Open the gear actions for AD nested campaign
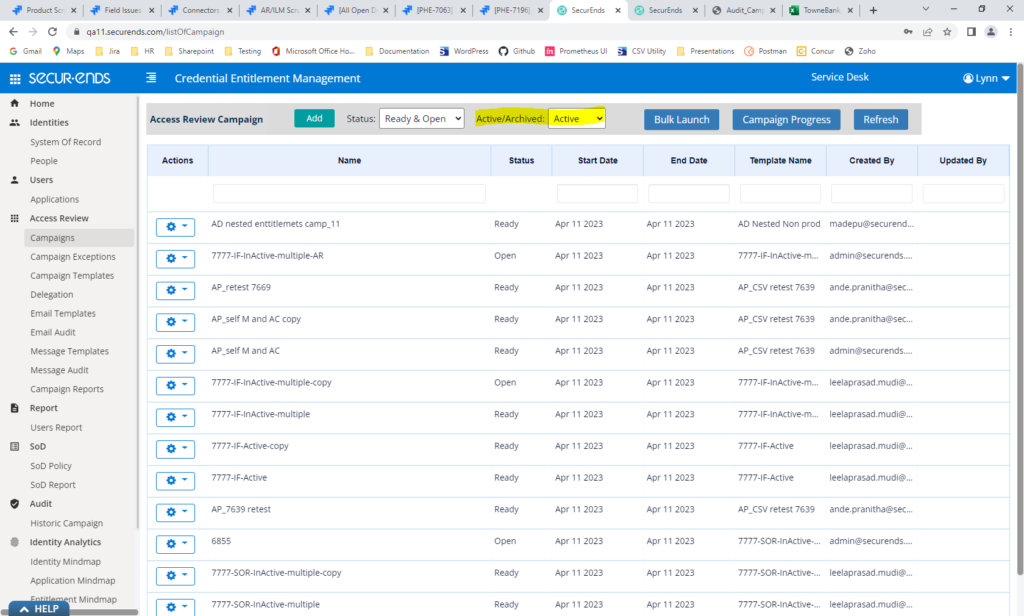 coord(175,227)
